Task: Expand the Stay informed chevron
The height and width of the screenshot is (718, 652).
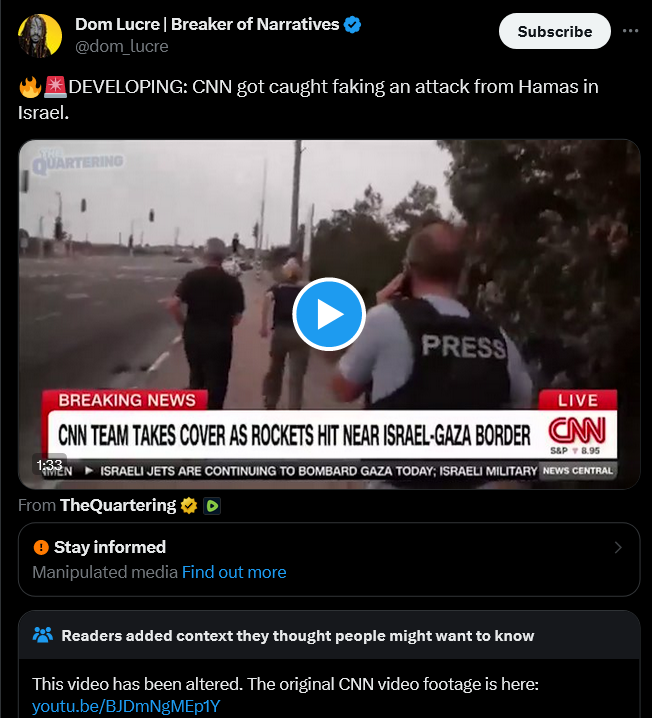Action: [x=618, y=548]
